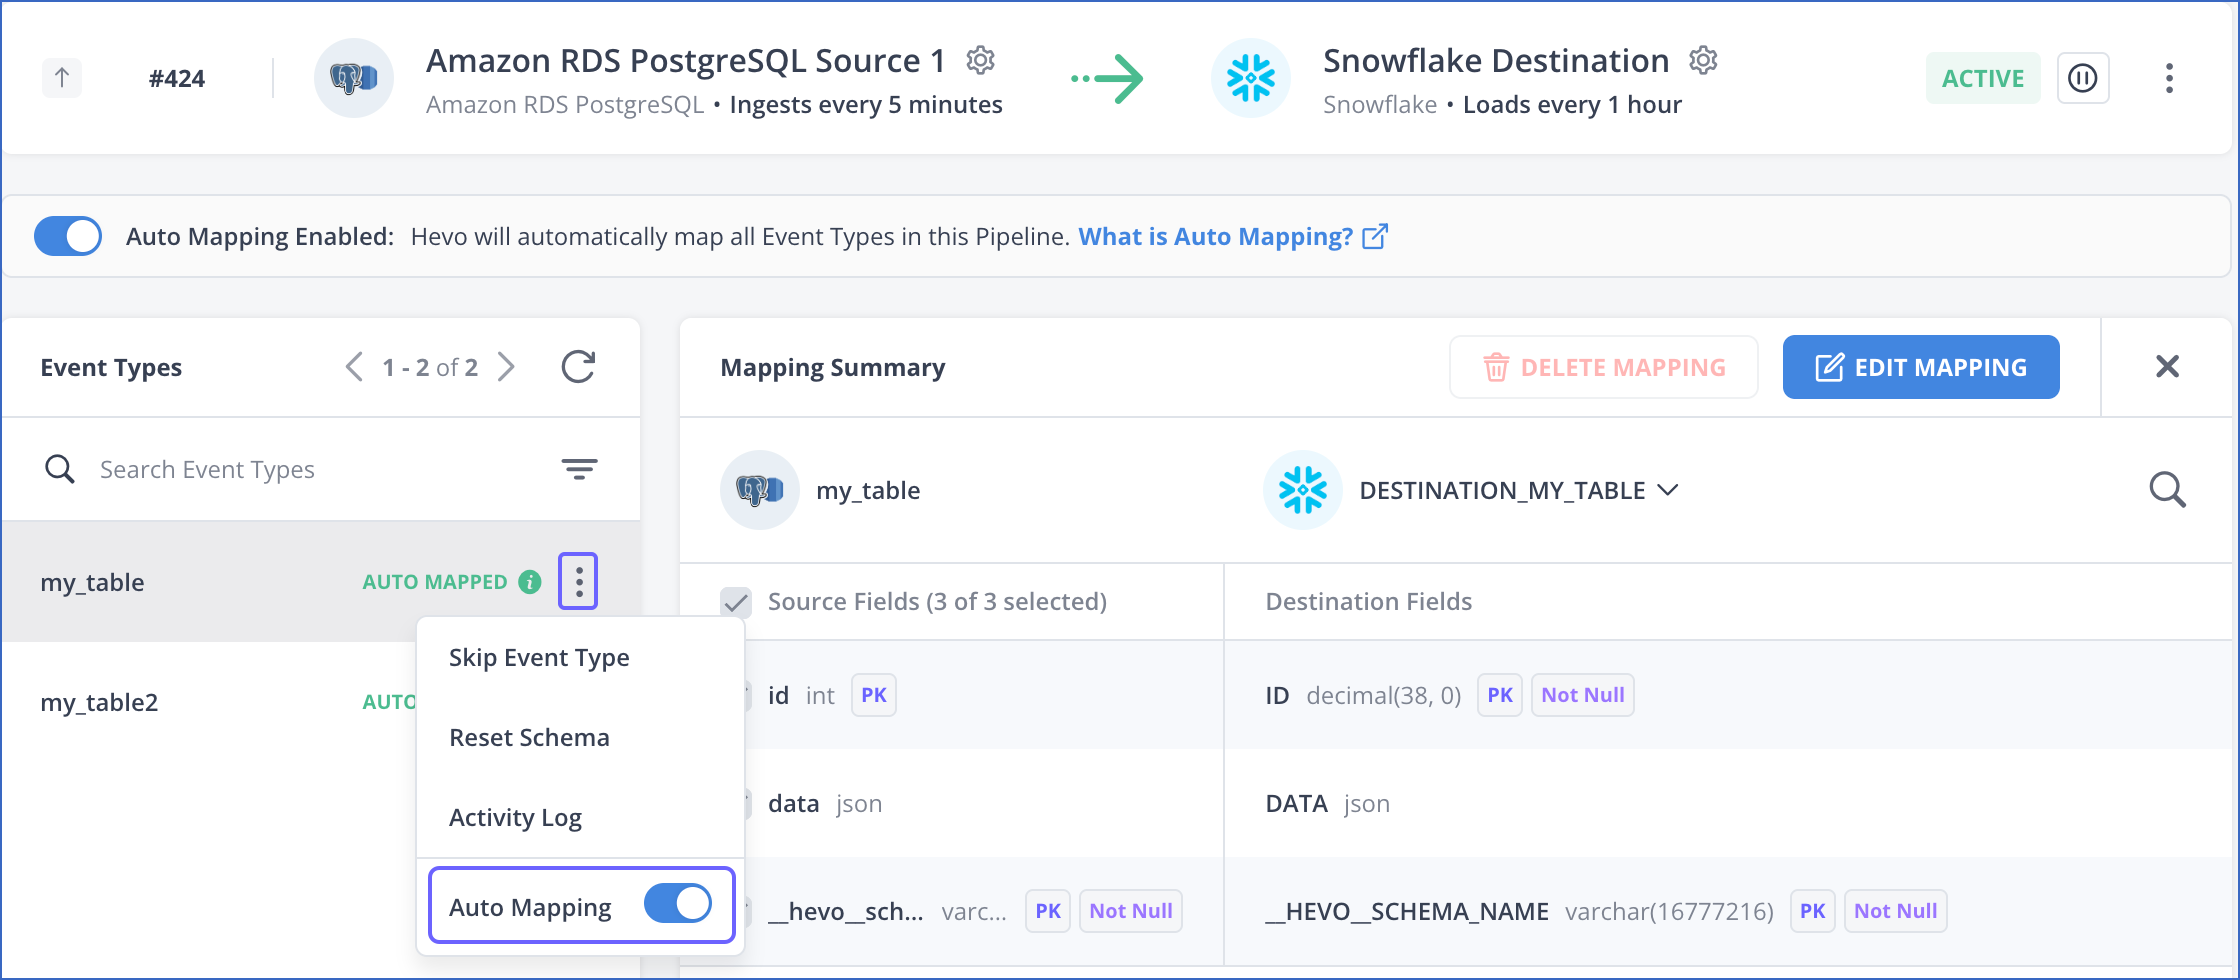Go to next page of Event Types
2240x980 pixels.
(x=507, y=367)
